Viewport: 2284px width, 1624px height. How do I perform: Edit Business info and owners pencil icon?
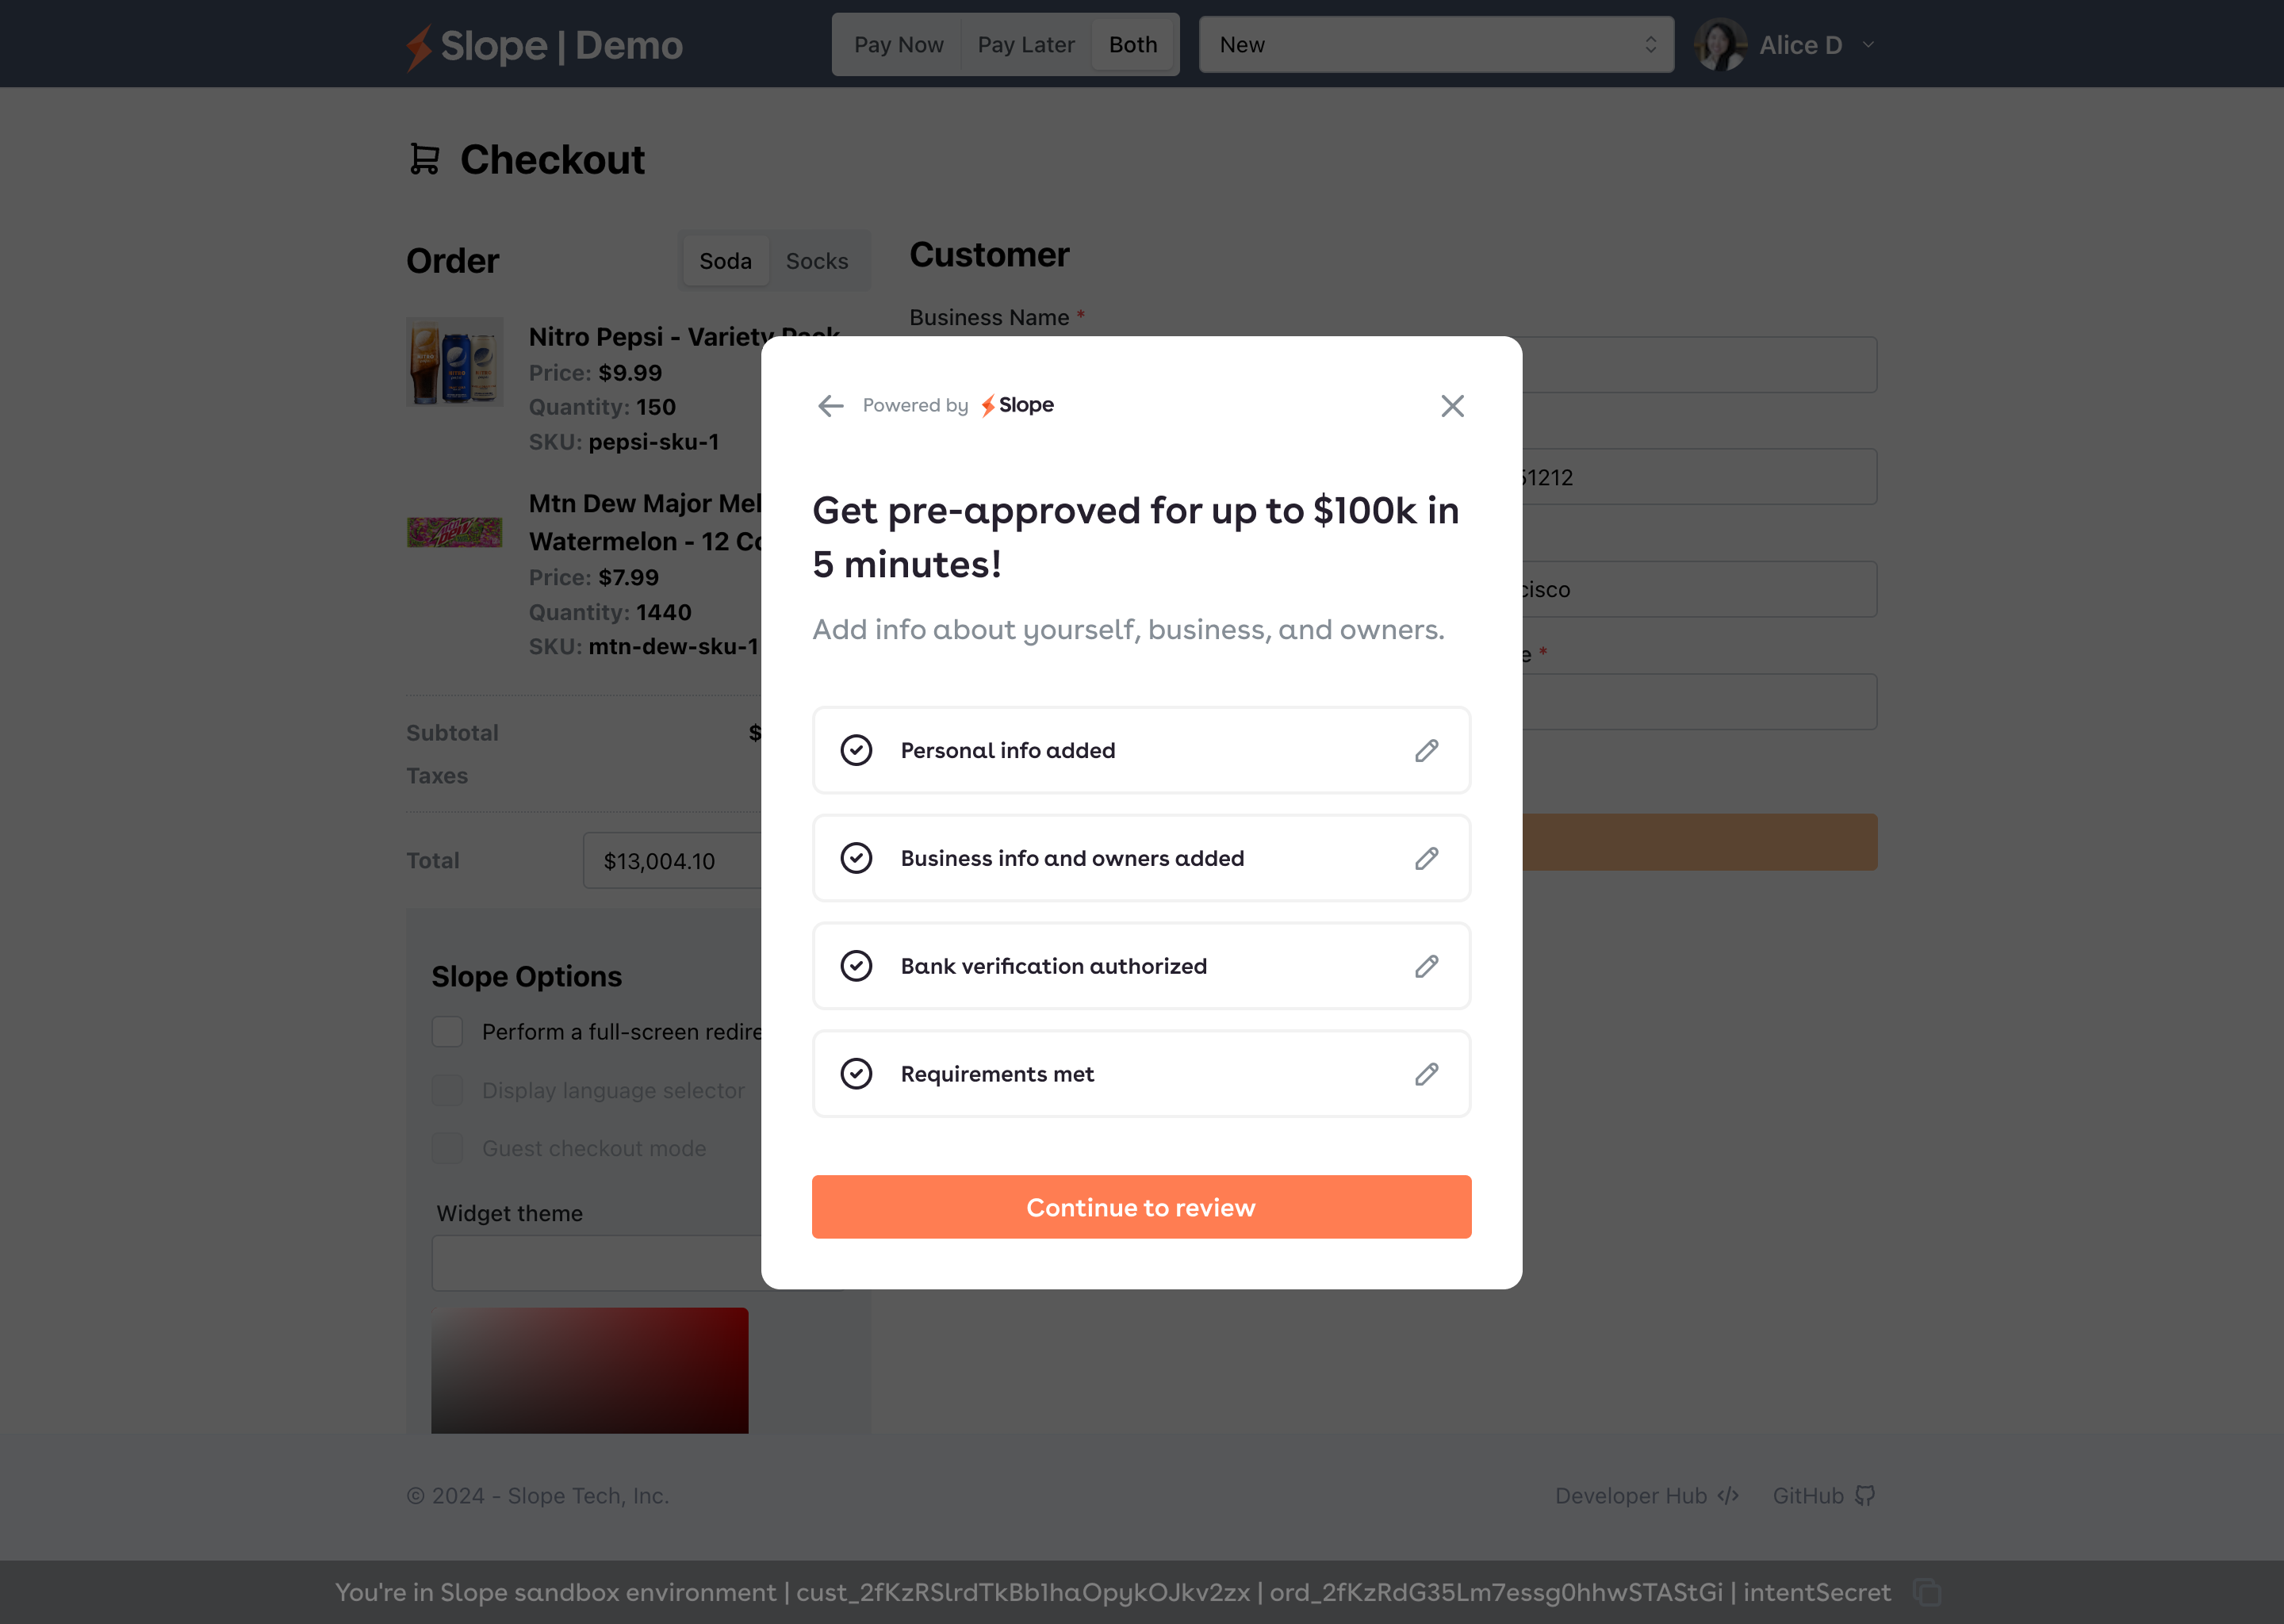tap(1426, 859)
